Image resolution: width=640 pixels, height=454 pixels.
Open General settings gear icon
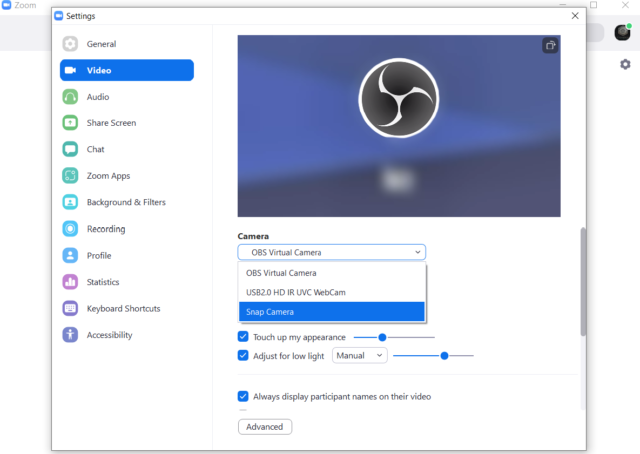(x=70, y=44)
